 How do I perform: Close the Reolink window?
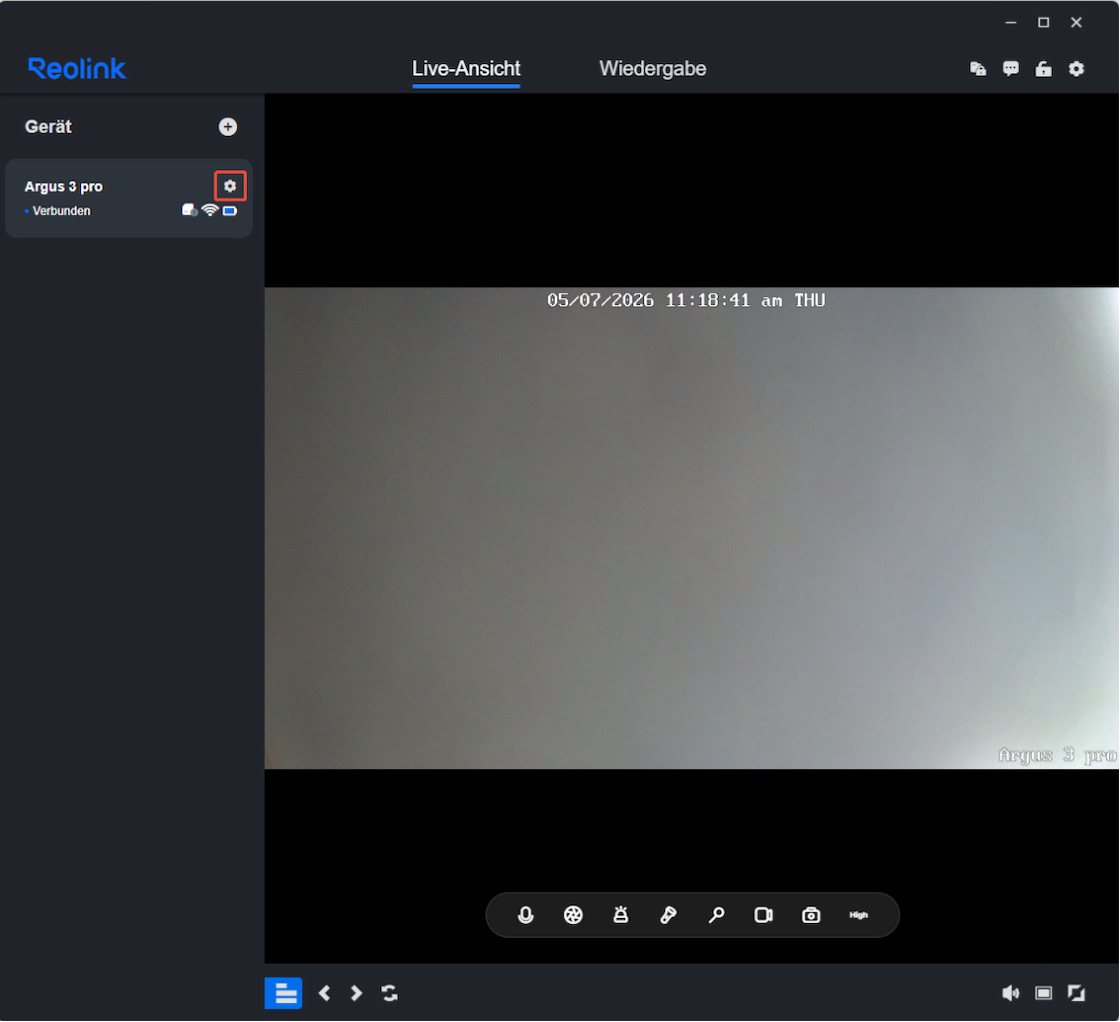point(1076,23)
